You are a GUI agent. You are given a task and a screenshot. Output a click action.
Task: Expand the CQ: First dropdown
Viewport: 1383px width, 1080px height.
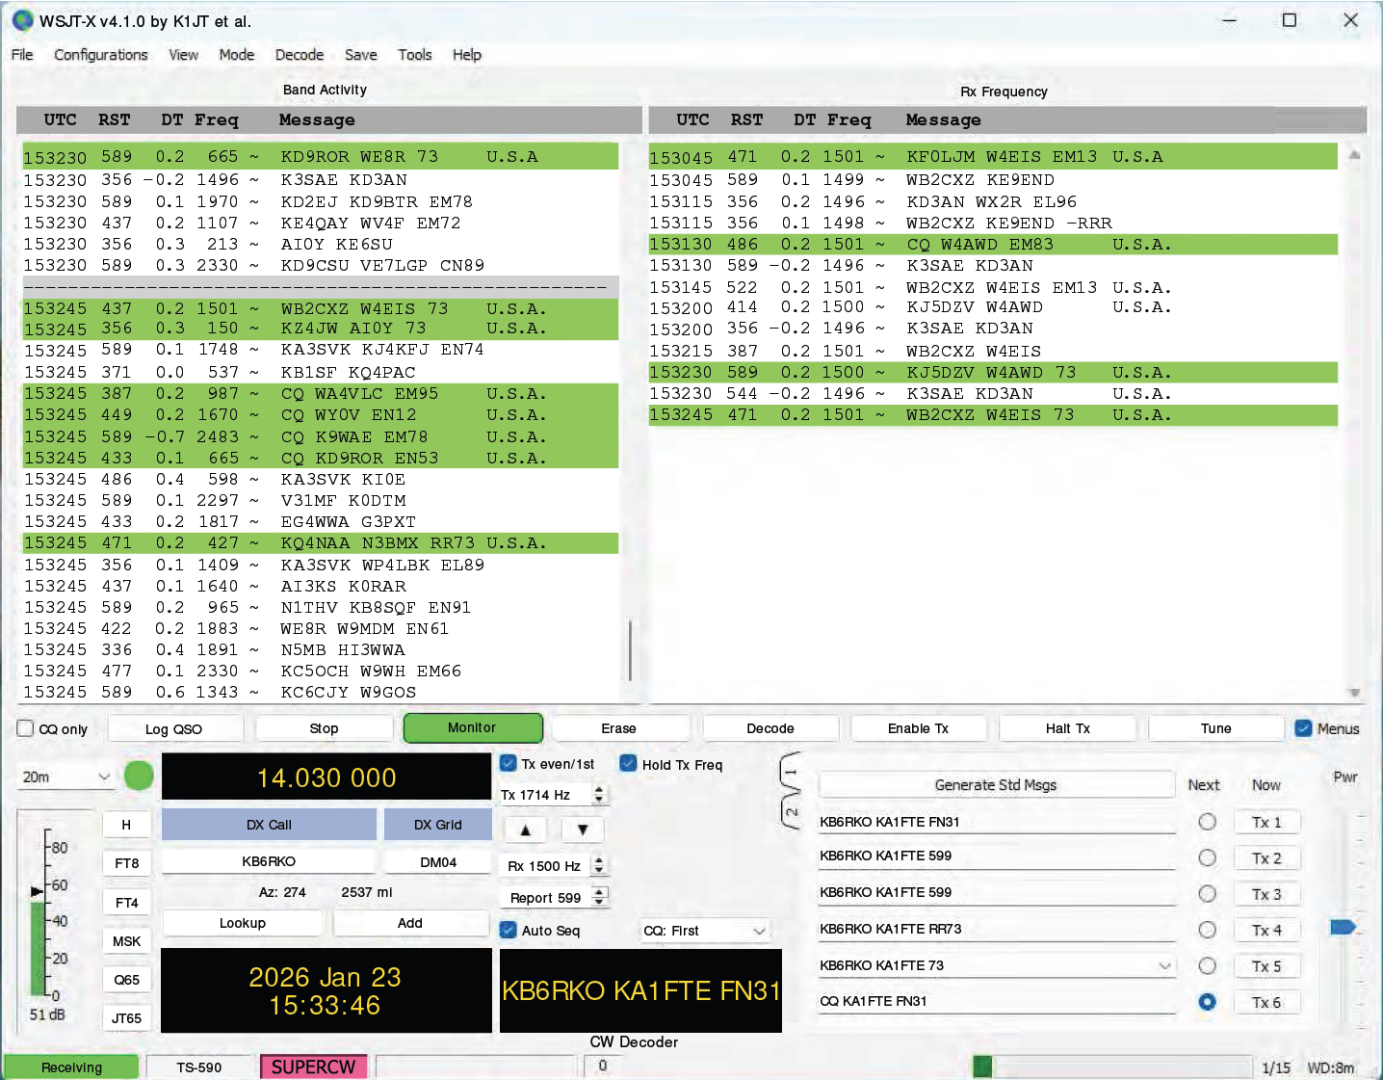tap(704, 931)
